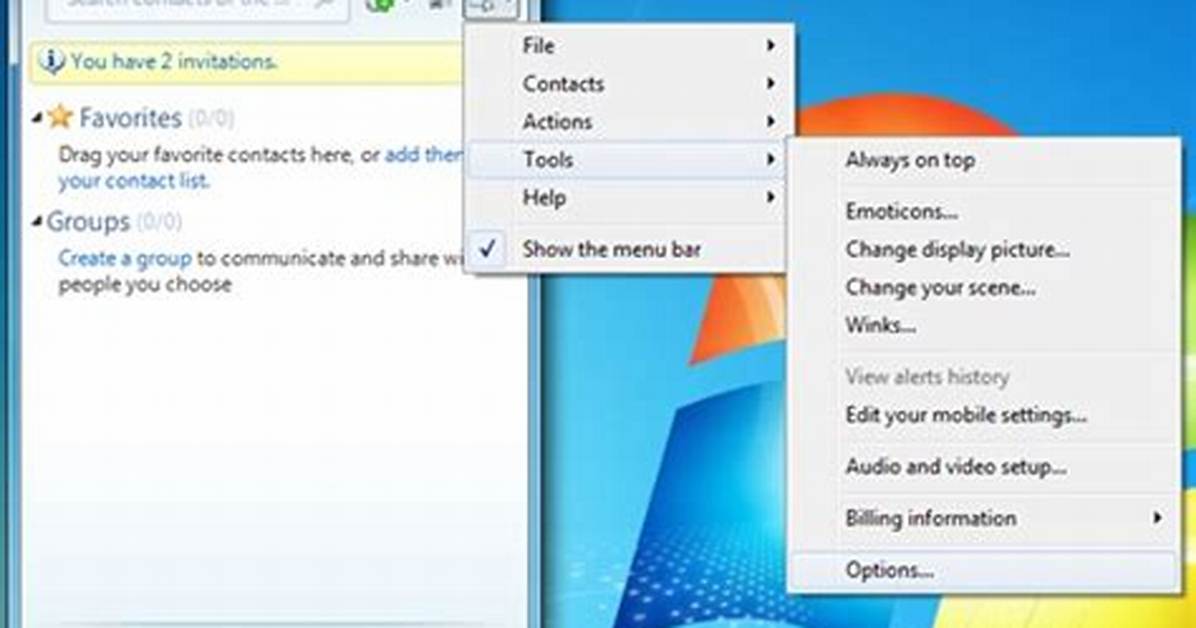Click the 'Create a group' link
The image size is (1196, 628).
tap(125, 259)
